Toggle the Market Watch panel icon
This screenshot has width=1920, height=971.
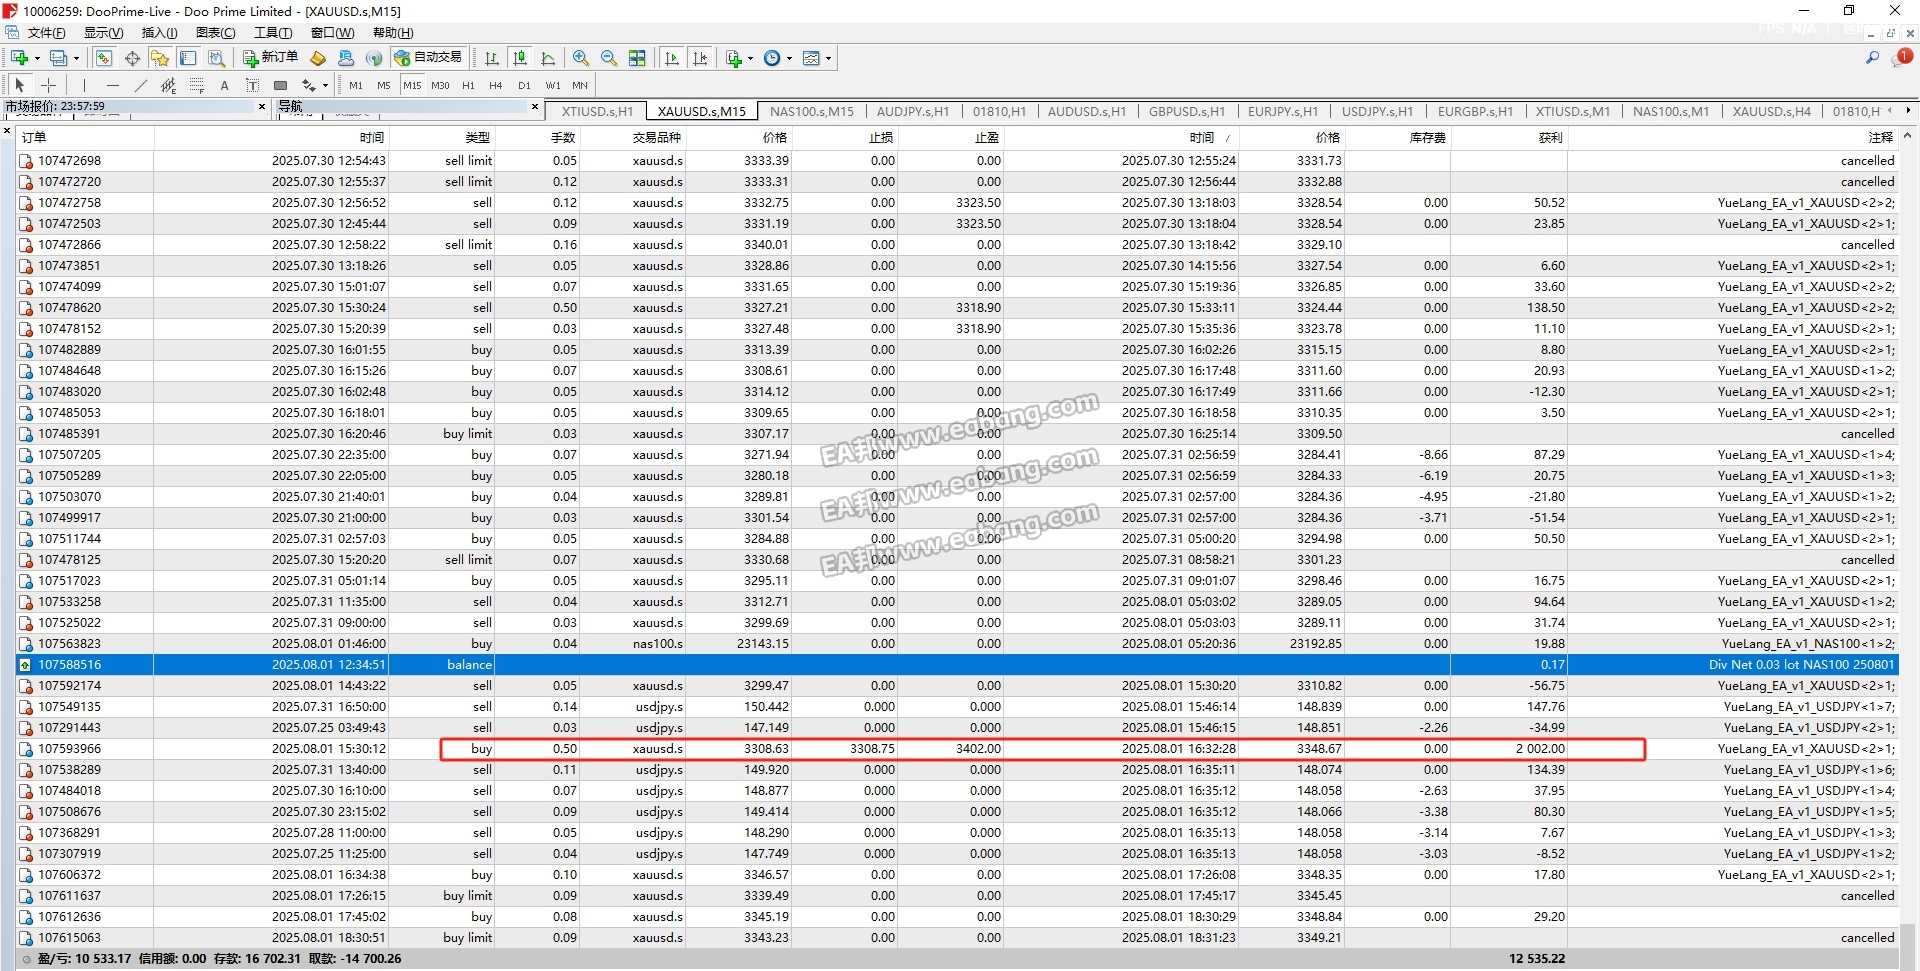click(104, 58)
